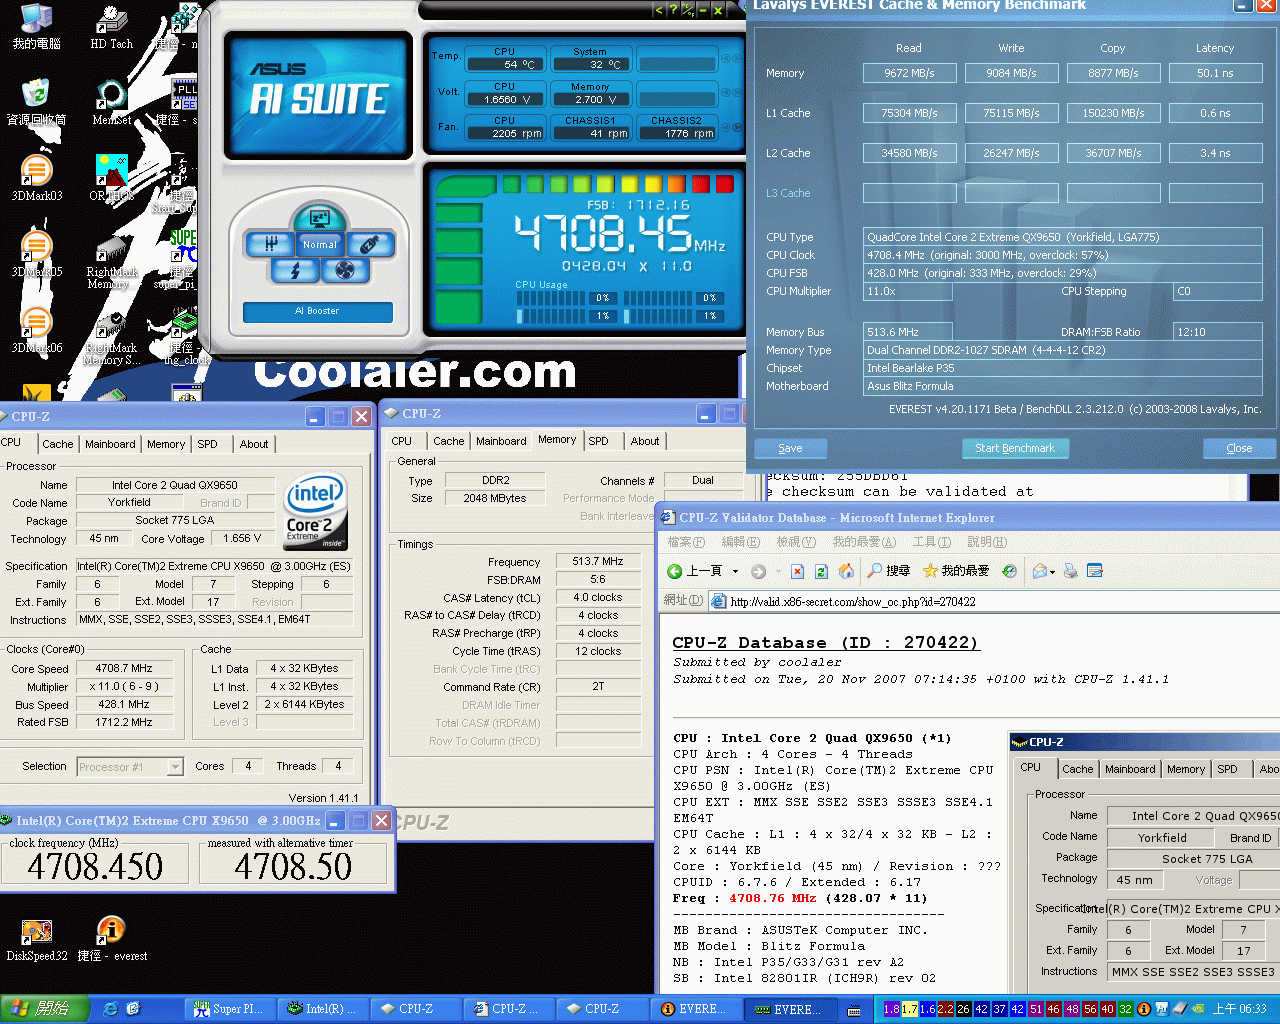Click CAS# Latency 4.0 clocks value
Viewport: 1280px width, 1024px height.
(598, 597)
